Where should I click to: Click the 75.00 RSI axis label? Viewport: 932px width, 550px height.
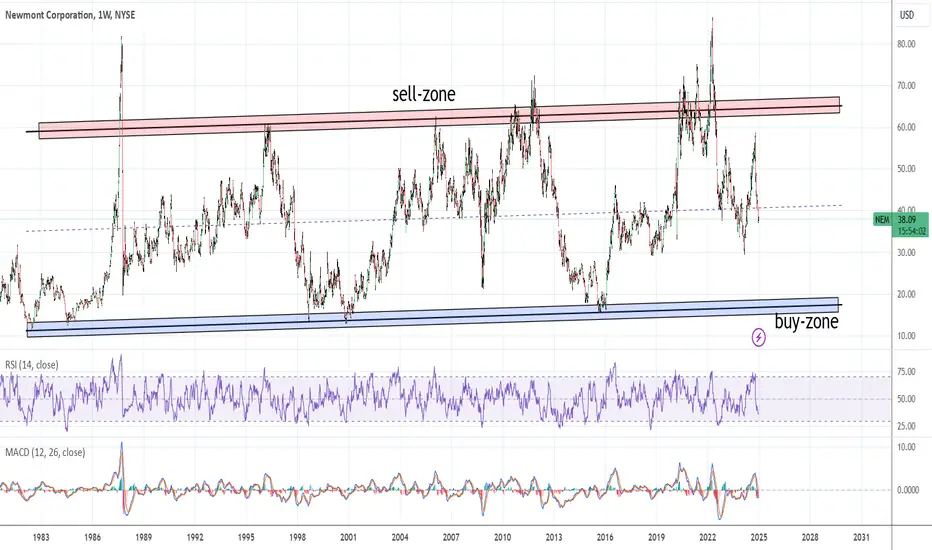[906, 372]
